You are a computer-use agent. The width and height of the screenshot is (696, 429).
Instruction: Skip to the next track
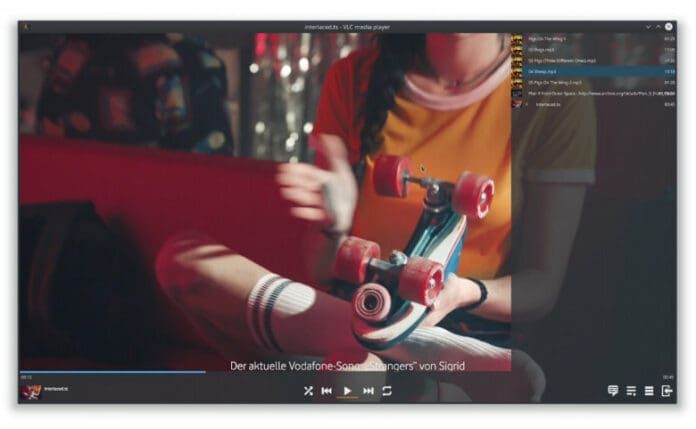[368, 391]
